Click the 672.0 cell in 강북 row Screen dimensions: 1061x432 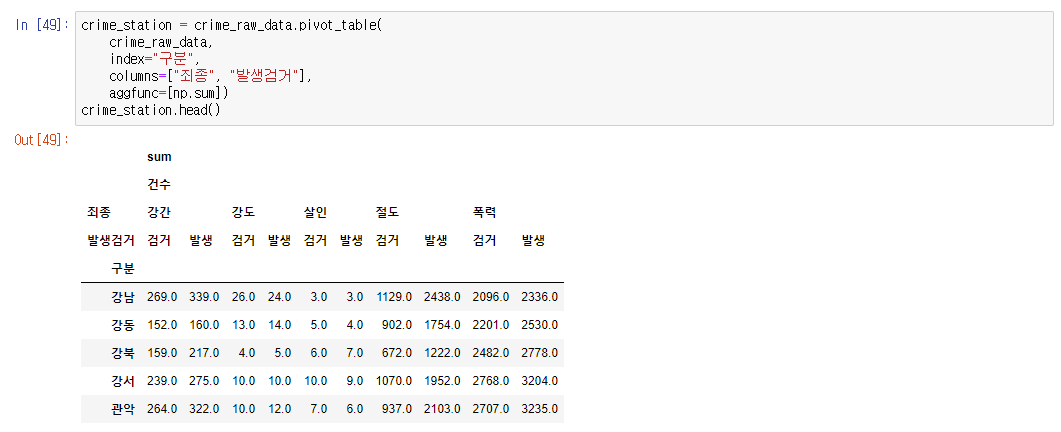coord(396,353)
